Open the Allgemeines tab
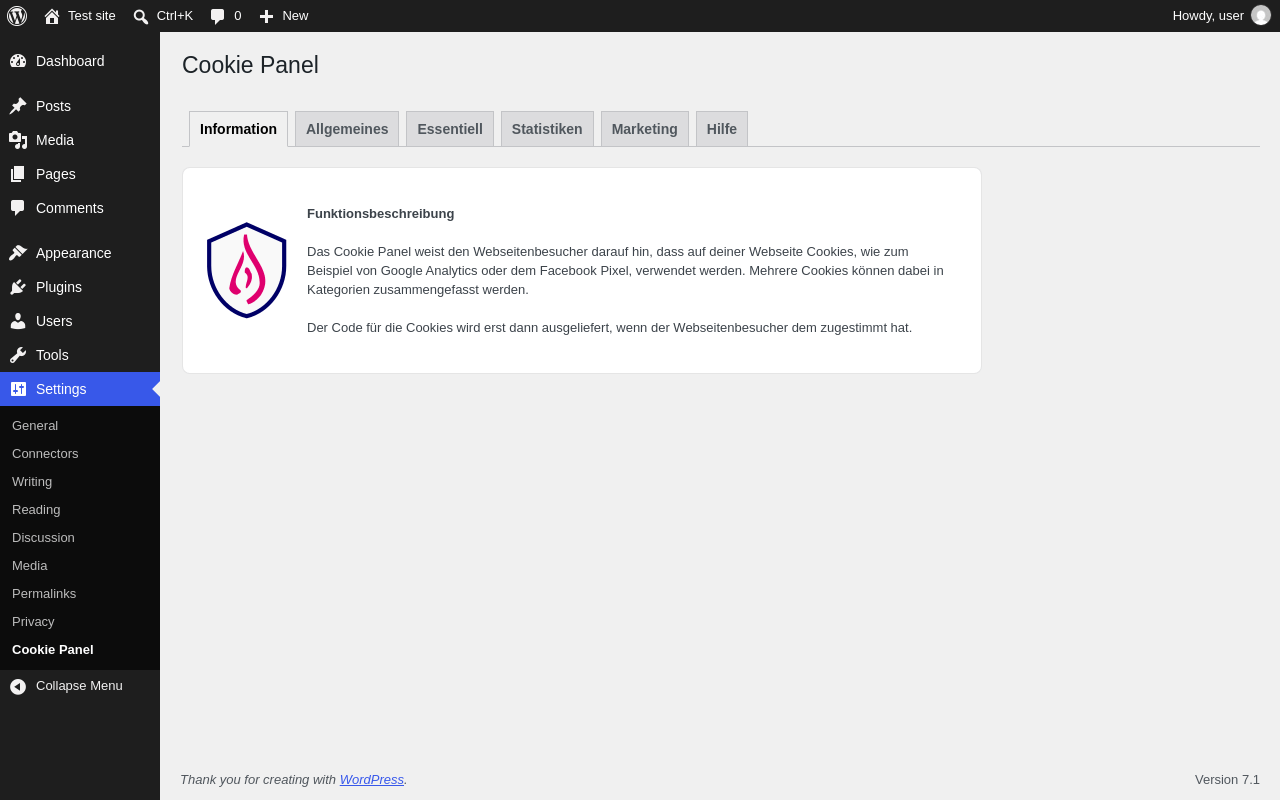The image size is (1280, 800). [x=347, y=129]
